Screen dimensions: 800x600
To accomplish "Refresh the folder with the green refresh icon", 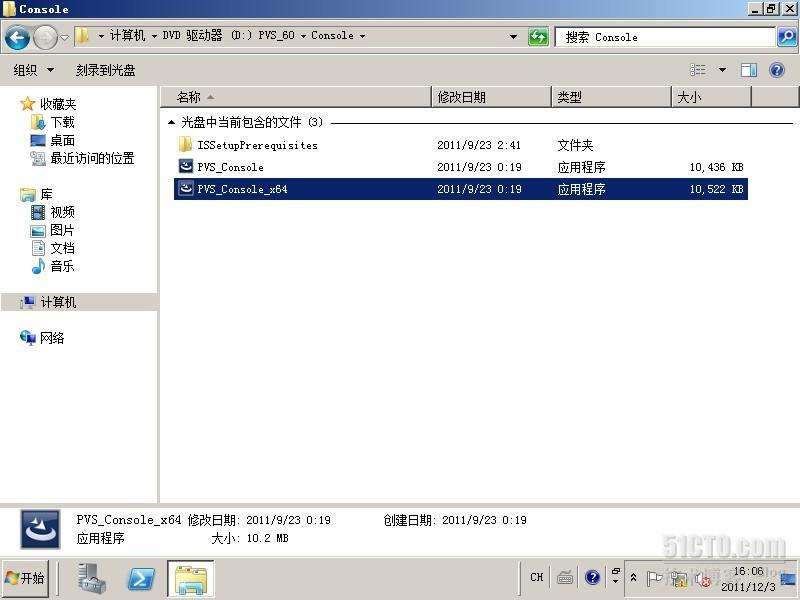I will [x=538, y=37].
